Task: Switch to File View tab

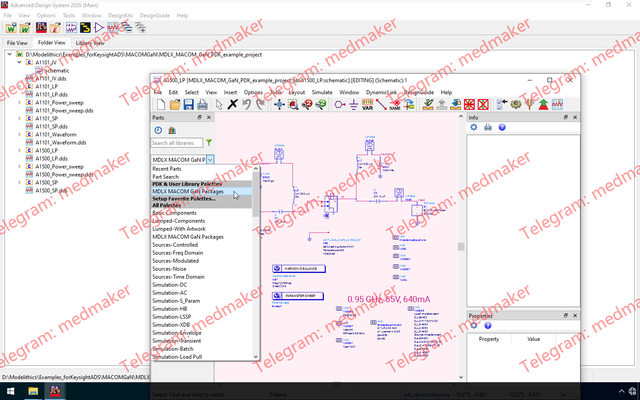Action: point(17,43)
